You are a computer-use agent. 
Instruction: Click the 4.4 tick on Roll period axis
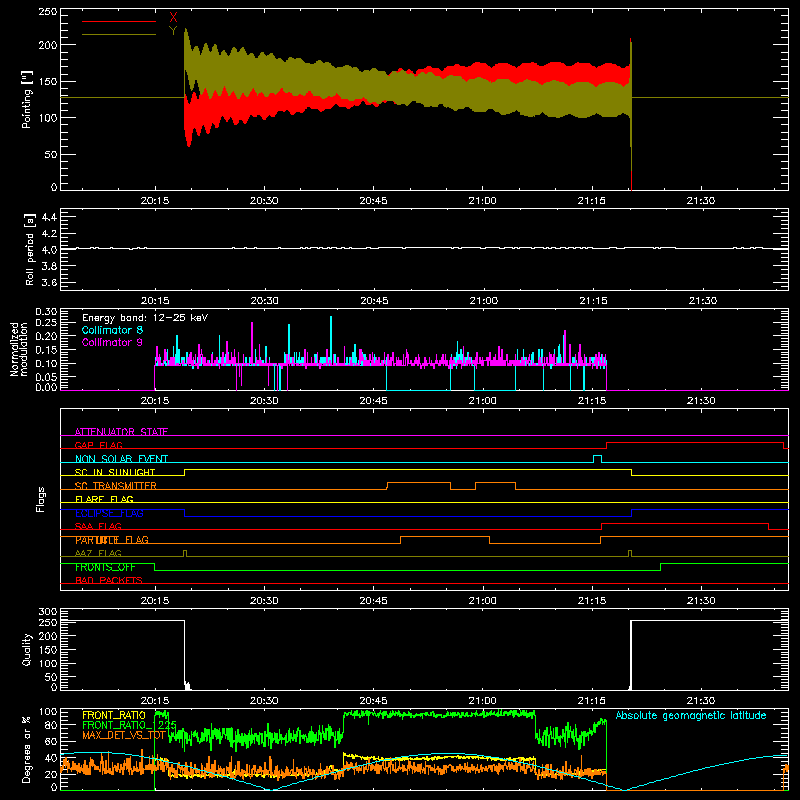pos(49,217)
